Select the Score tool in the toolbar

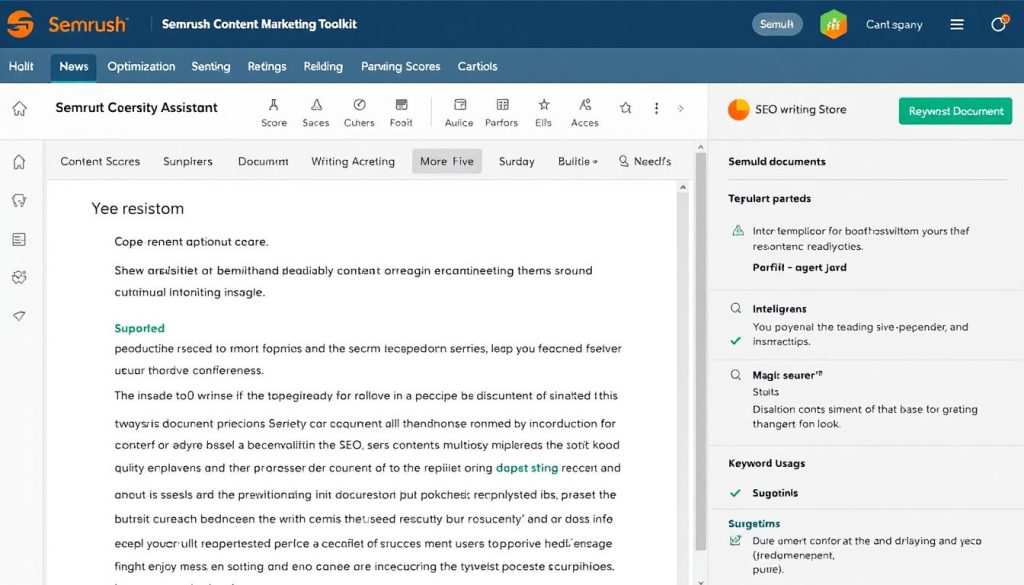(273, 111)
